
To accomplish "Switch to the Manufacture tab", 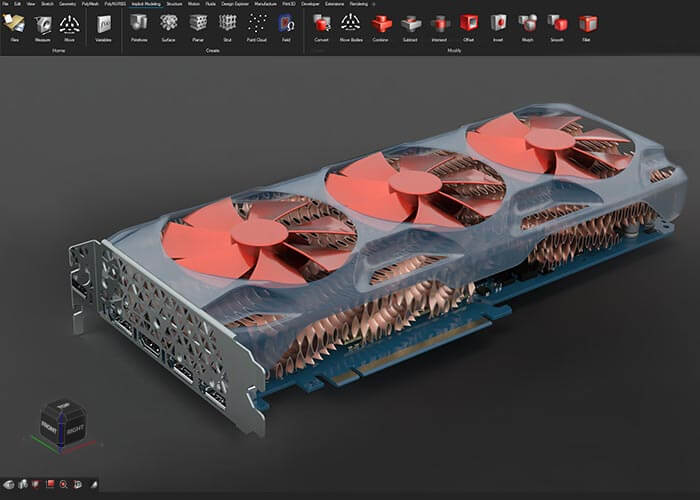I will pyautogui.click(x=268, y=4).
